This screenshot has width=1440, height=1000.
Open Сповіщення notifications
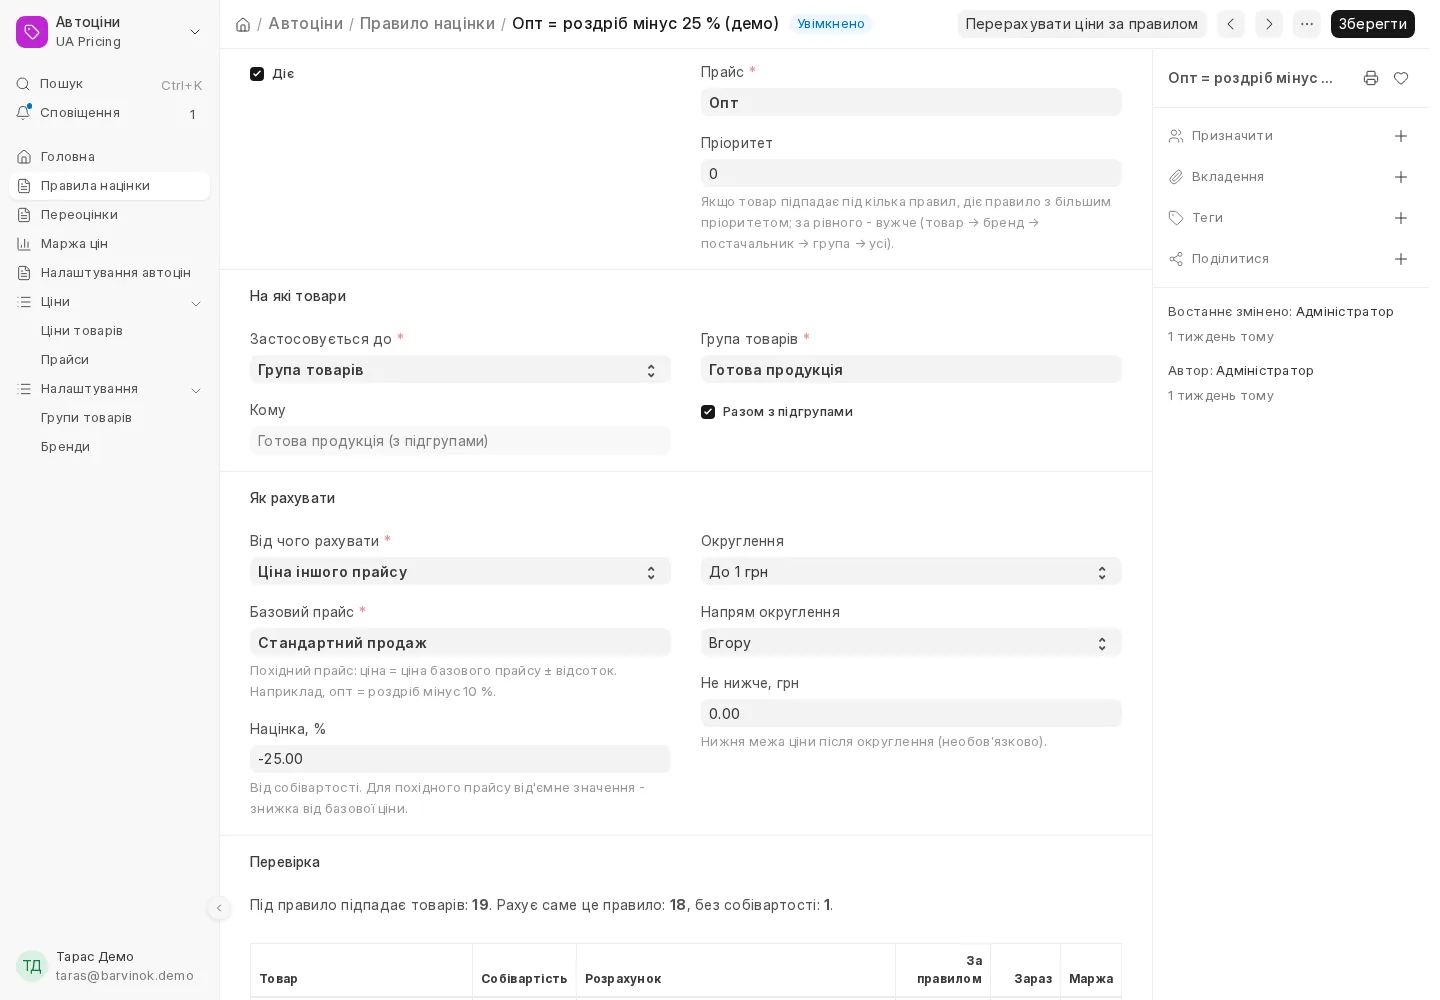110,113
